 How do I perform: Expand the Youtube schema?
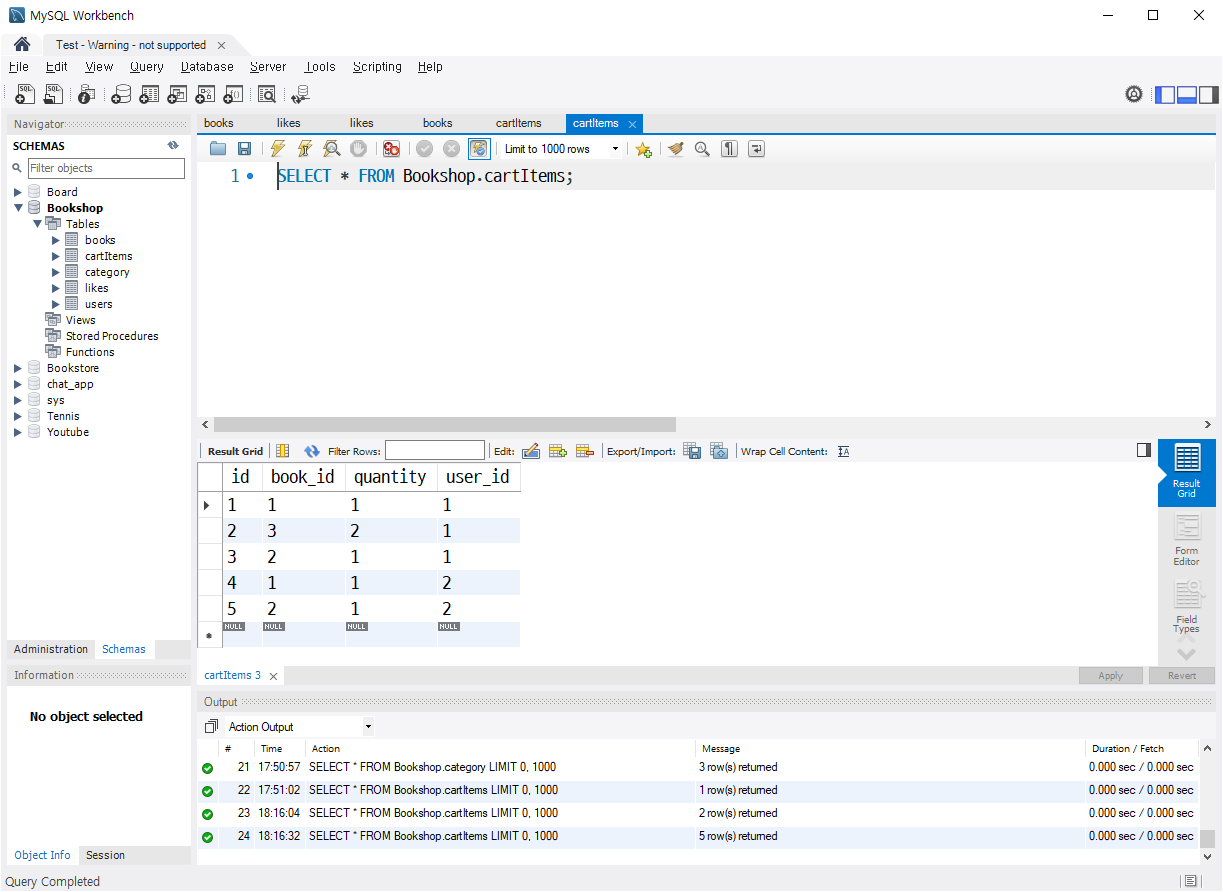[18, 432]
